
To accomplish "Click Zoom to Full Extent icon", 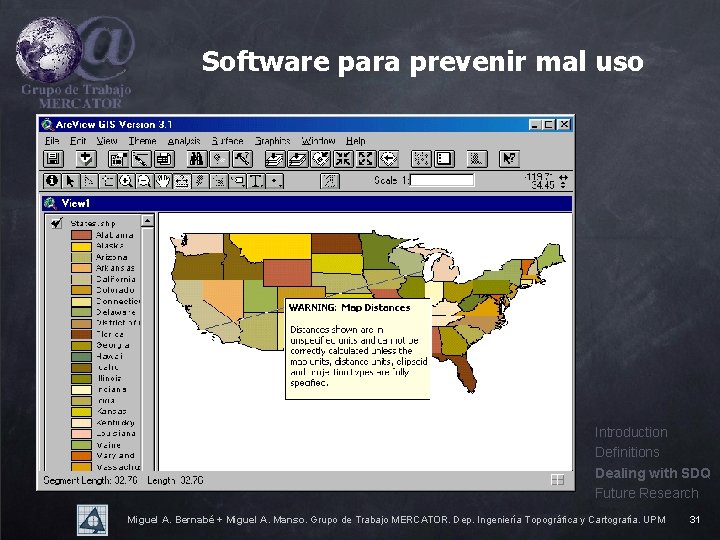I will click(x=275, y=159).
